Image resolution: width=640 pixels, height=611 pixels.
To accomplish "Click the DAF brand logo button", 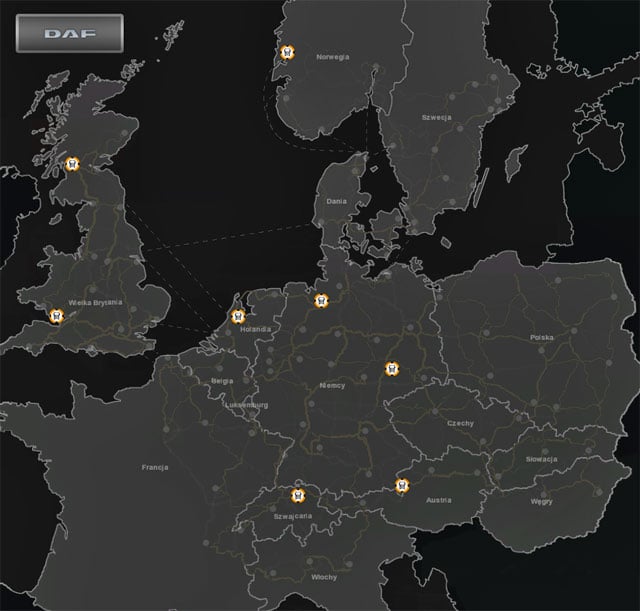I will click(x=69, y=33).
